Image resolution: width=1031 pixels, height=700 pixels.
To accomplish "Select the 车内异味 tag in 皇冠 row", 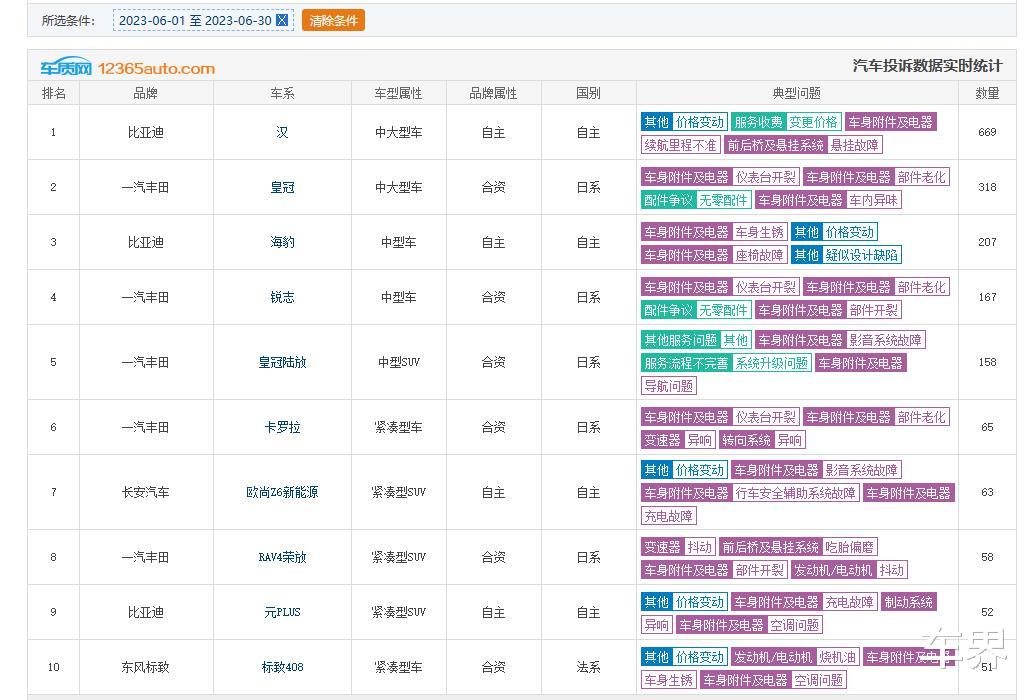I will coord(873,200).
